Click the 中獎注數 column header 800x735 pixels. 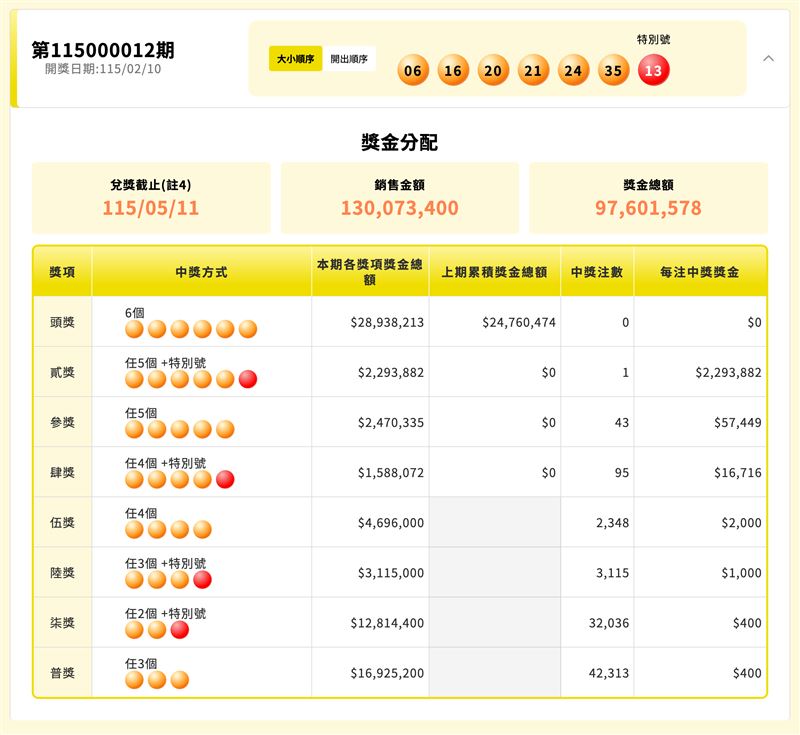pyautogui.click(x=596, y=272)
